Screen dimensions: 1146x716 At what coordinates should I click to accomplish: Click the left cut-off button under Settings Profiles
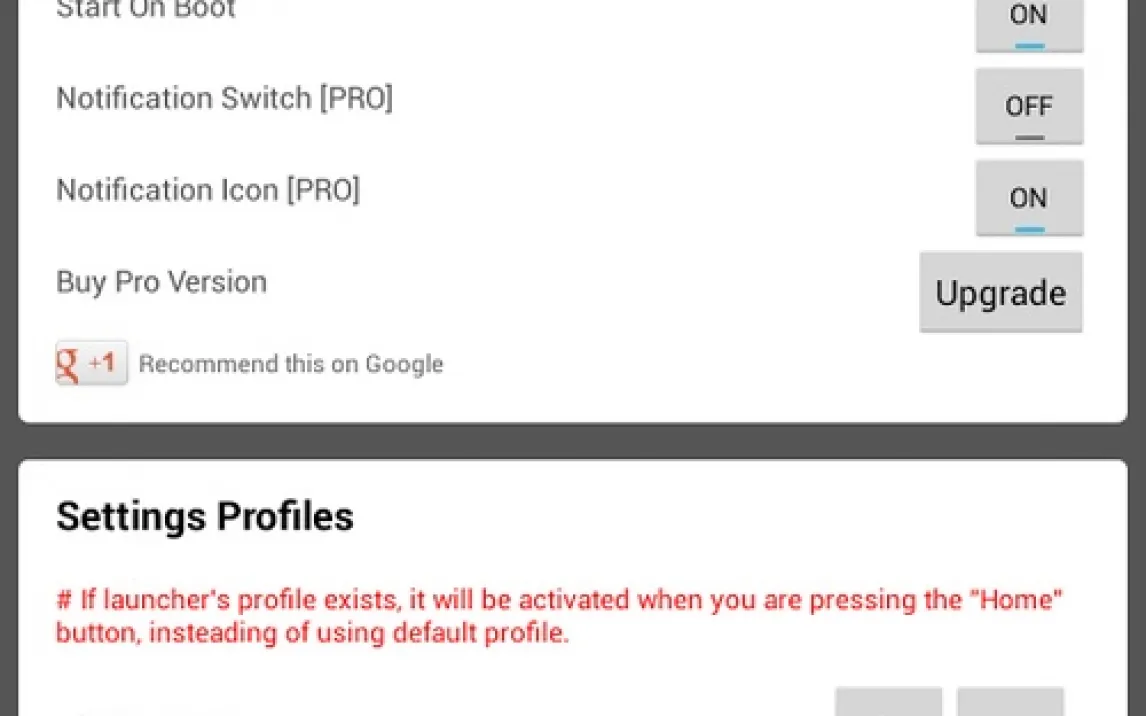point(888,702)
